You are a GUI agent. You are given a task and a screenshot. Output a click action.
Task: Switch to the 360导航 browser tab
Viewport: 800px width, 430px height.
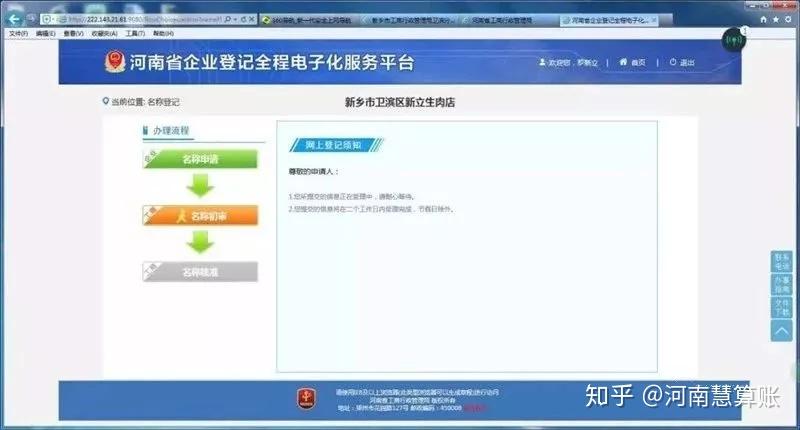(x=308, y=20)
